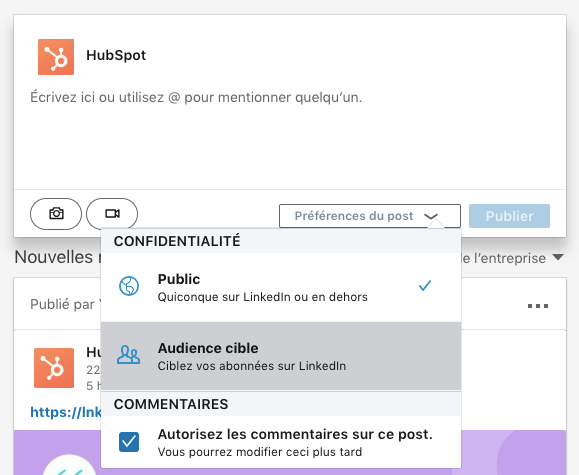579x475 pixels.
Task: Open the Préférences du post dropdown
Action: [370, 216]
